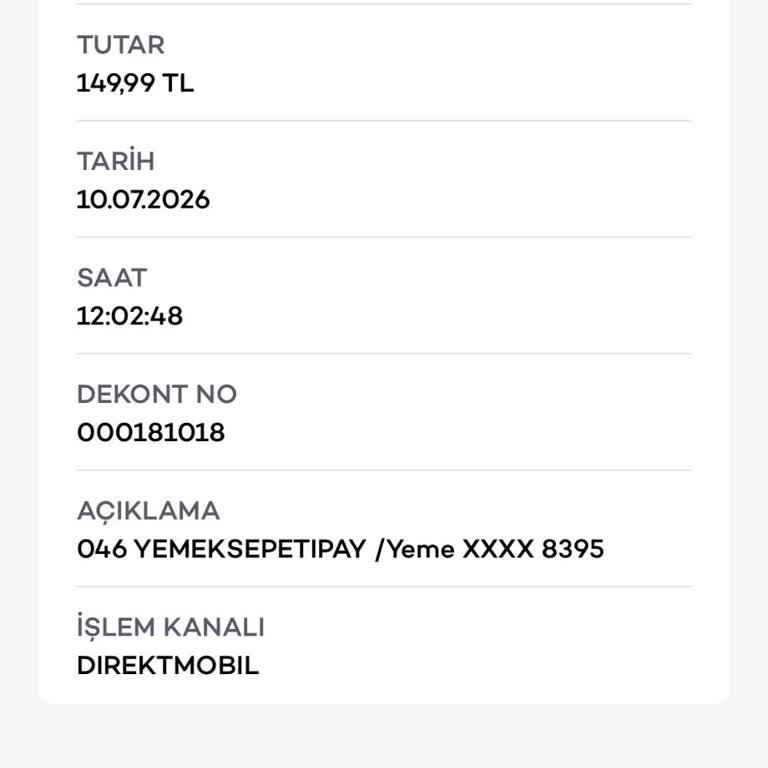Select the YEMEKSEPETIPAY merchant name
The image size is (768, 768).
(x=250, y=549)
